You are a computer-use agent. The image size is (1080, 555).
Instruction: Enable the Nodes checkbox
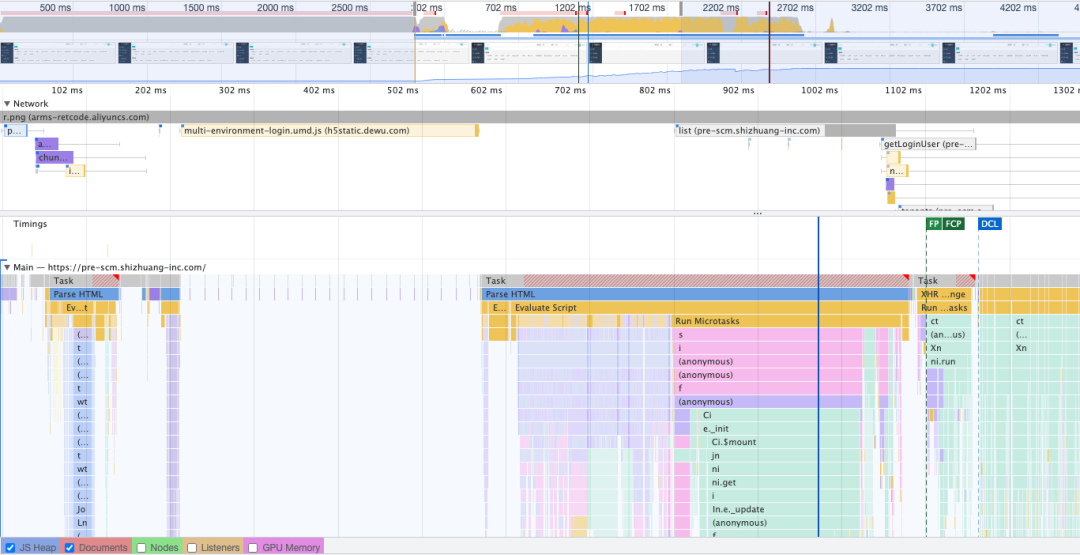141,547
